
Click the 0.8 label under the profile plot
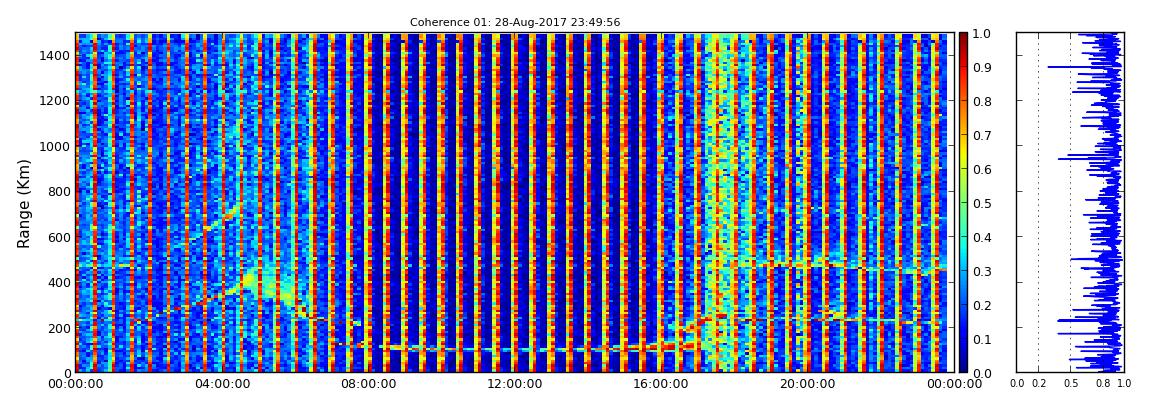click(x=1102, y=384)
